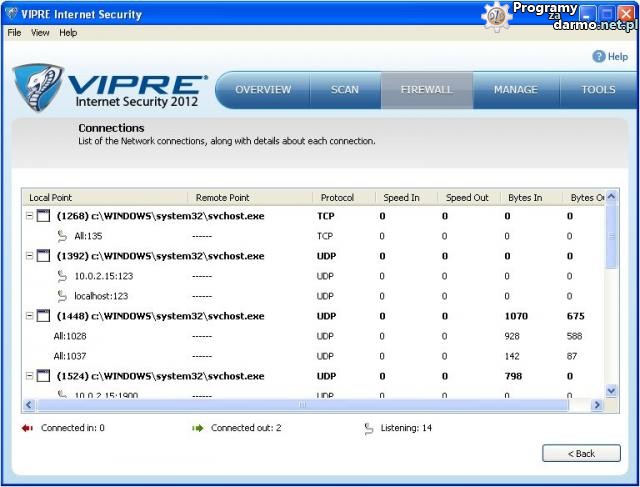Open the File menu
The height and width of the screenshot is (487, 640).
tap(14, 32)
